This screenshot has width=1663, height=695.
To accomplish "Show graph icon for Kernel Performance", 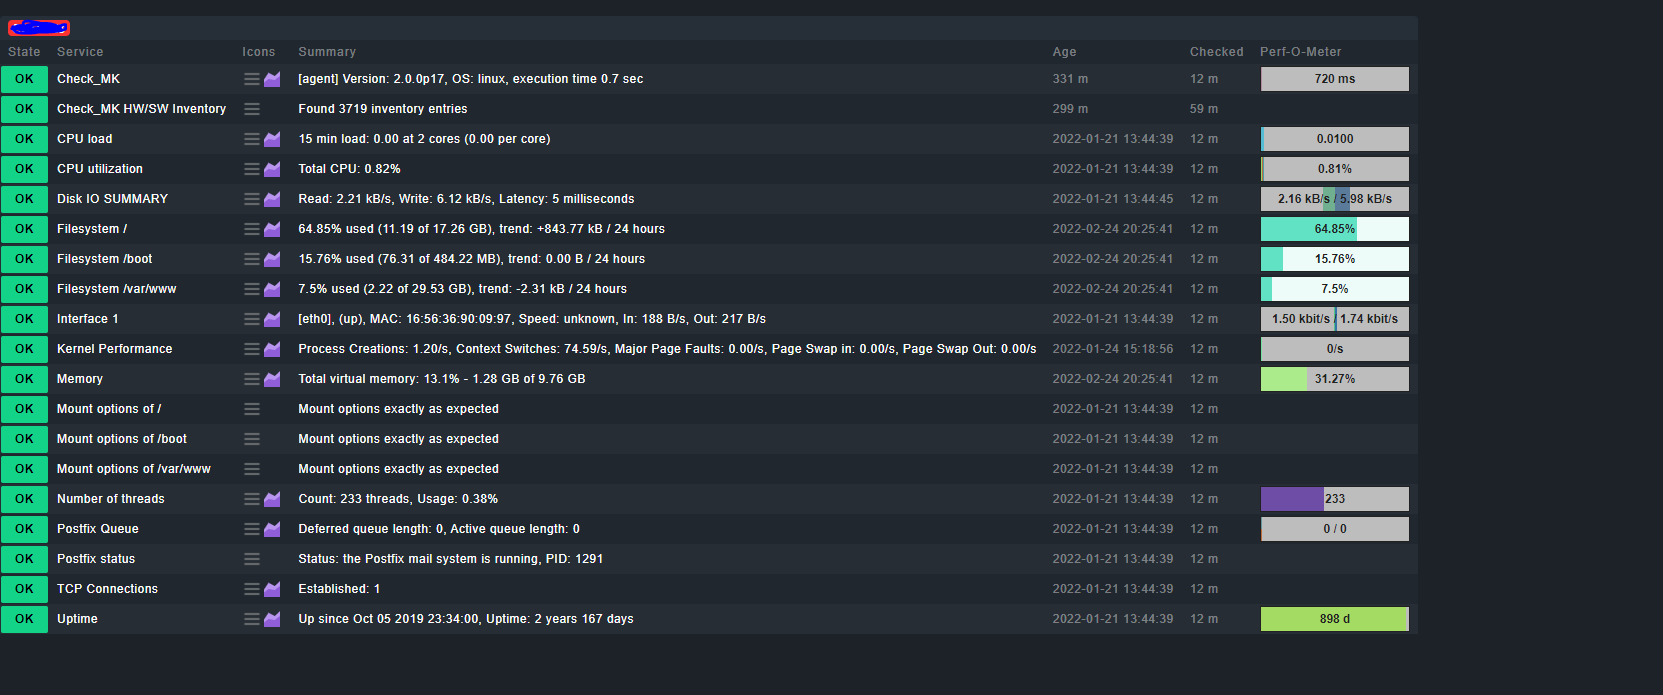I will click(x=272, y=349).
